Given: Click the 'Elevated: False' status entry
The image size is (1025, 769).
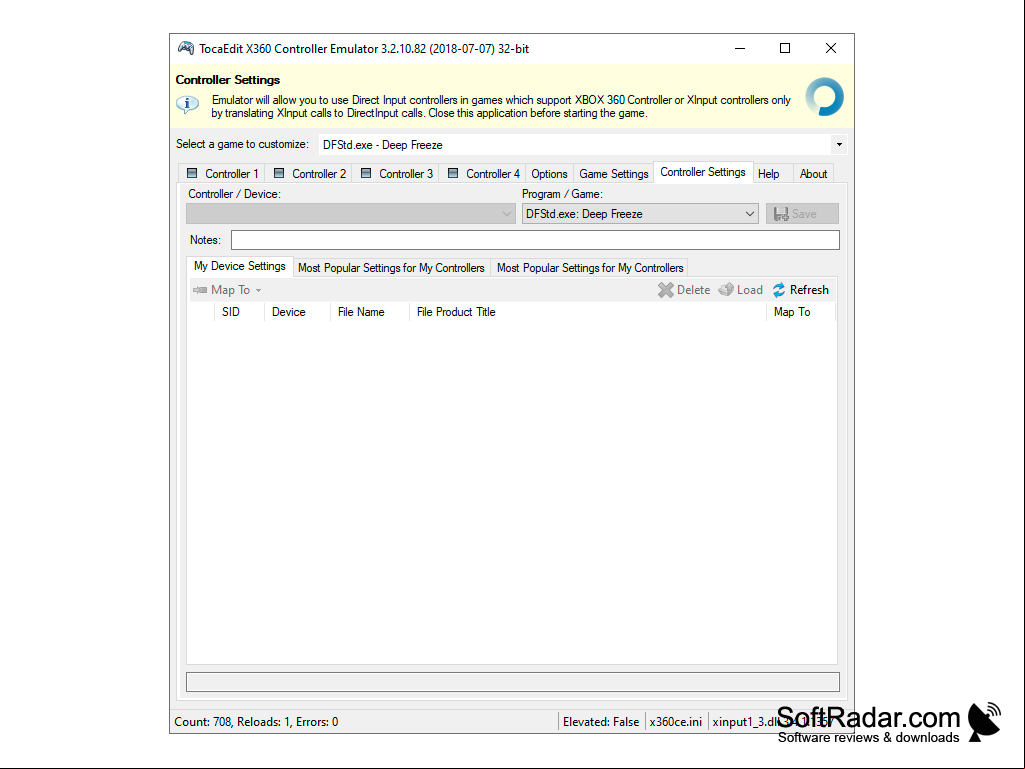Looking at the screenshot, I should tap(601, 722).
